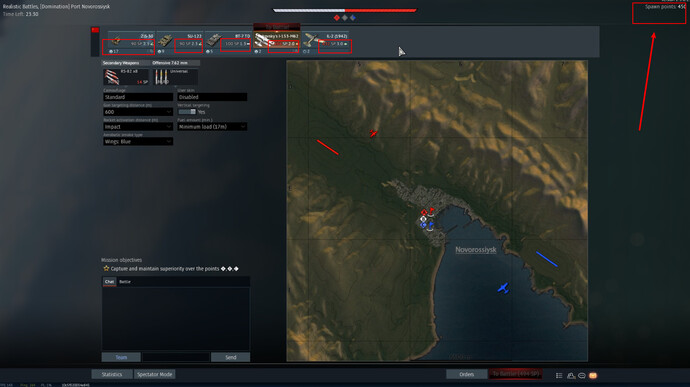Select the Chat tab

(x=109, y=282)
